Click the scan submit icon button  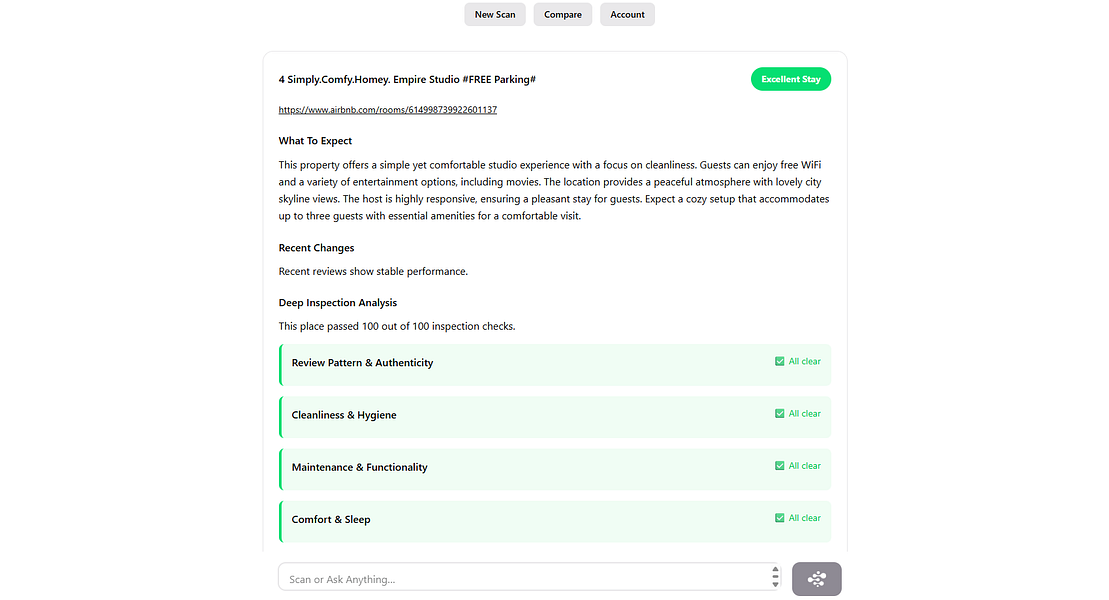[816, 579]
